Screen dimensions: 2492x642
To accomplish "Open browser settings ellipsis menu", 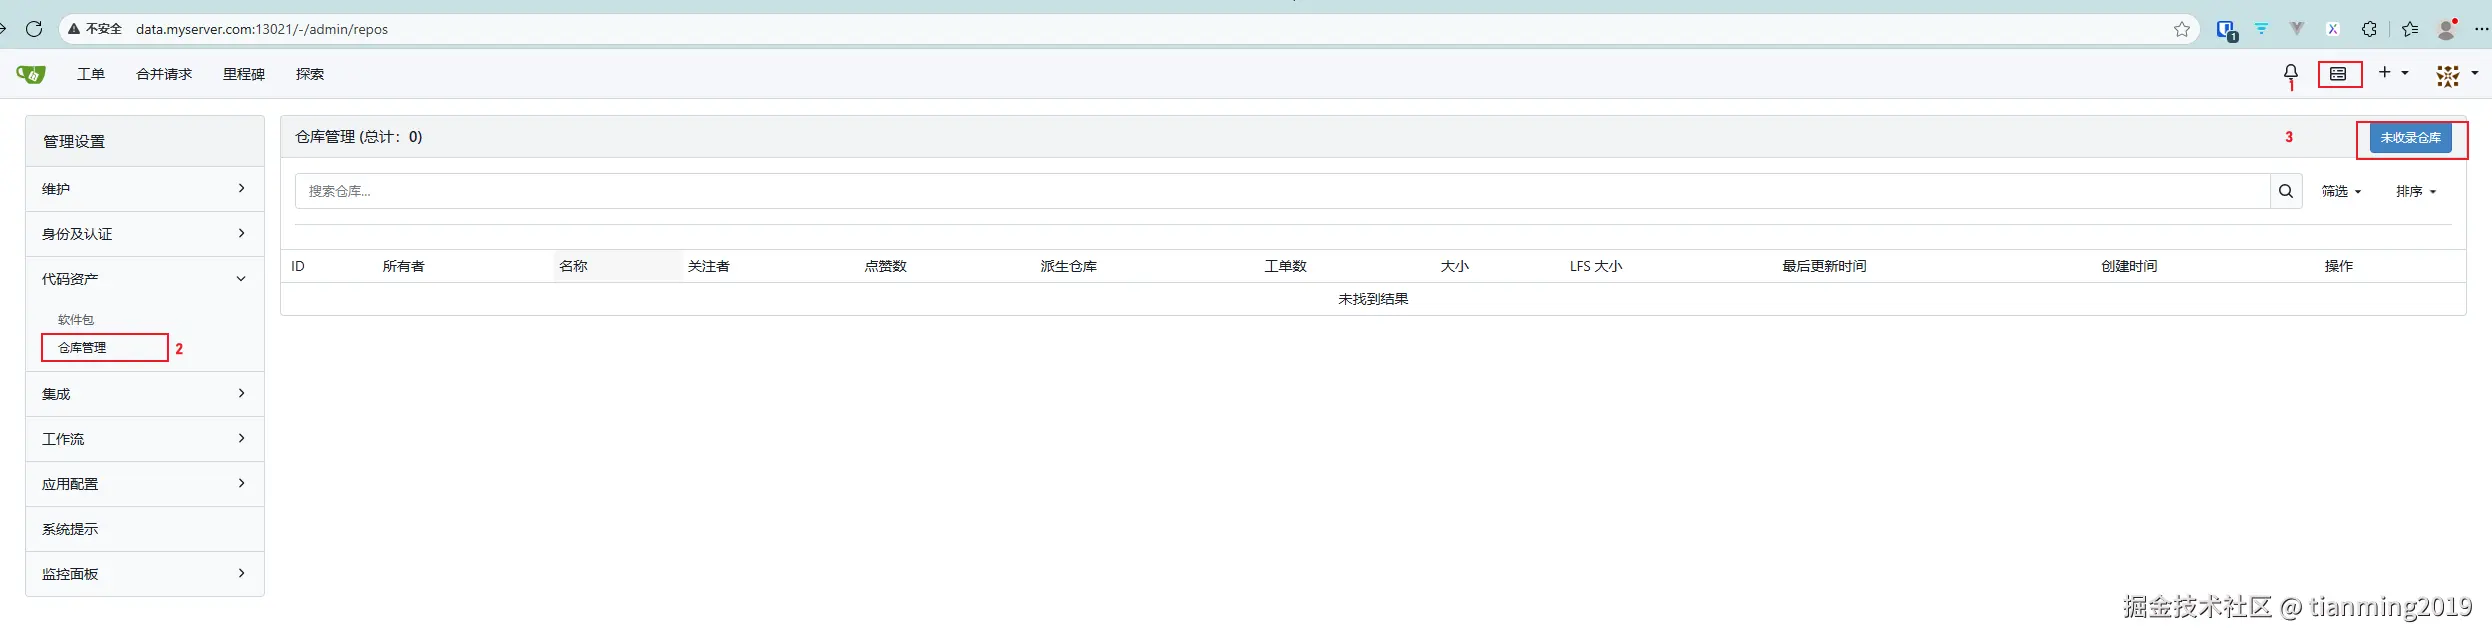I will click(x=2481, y=29).
